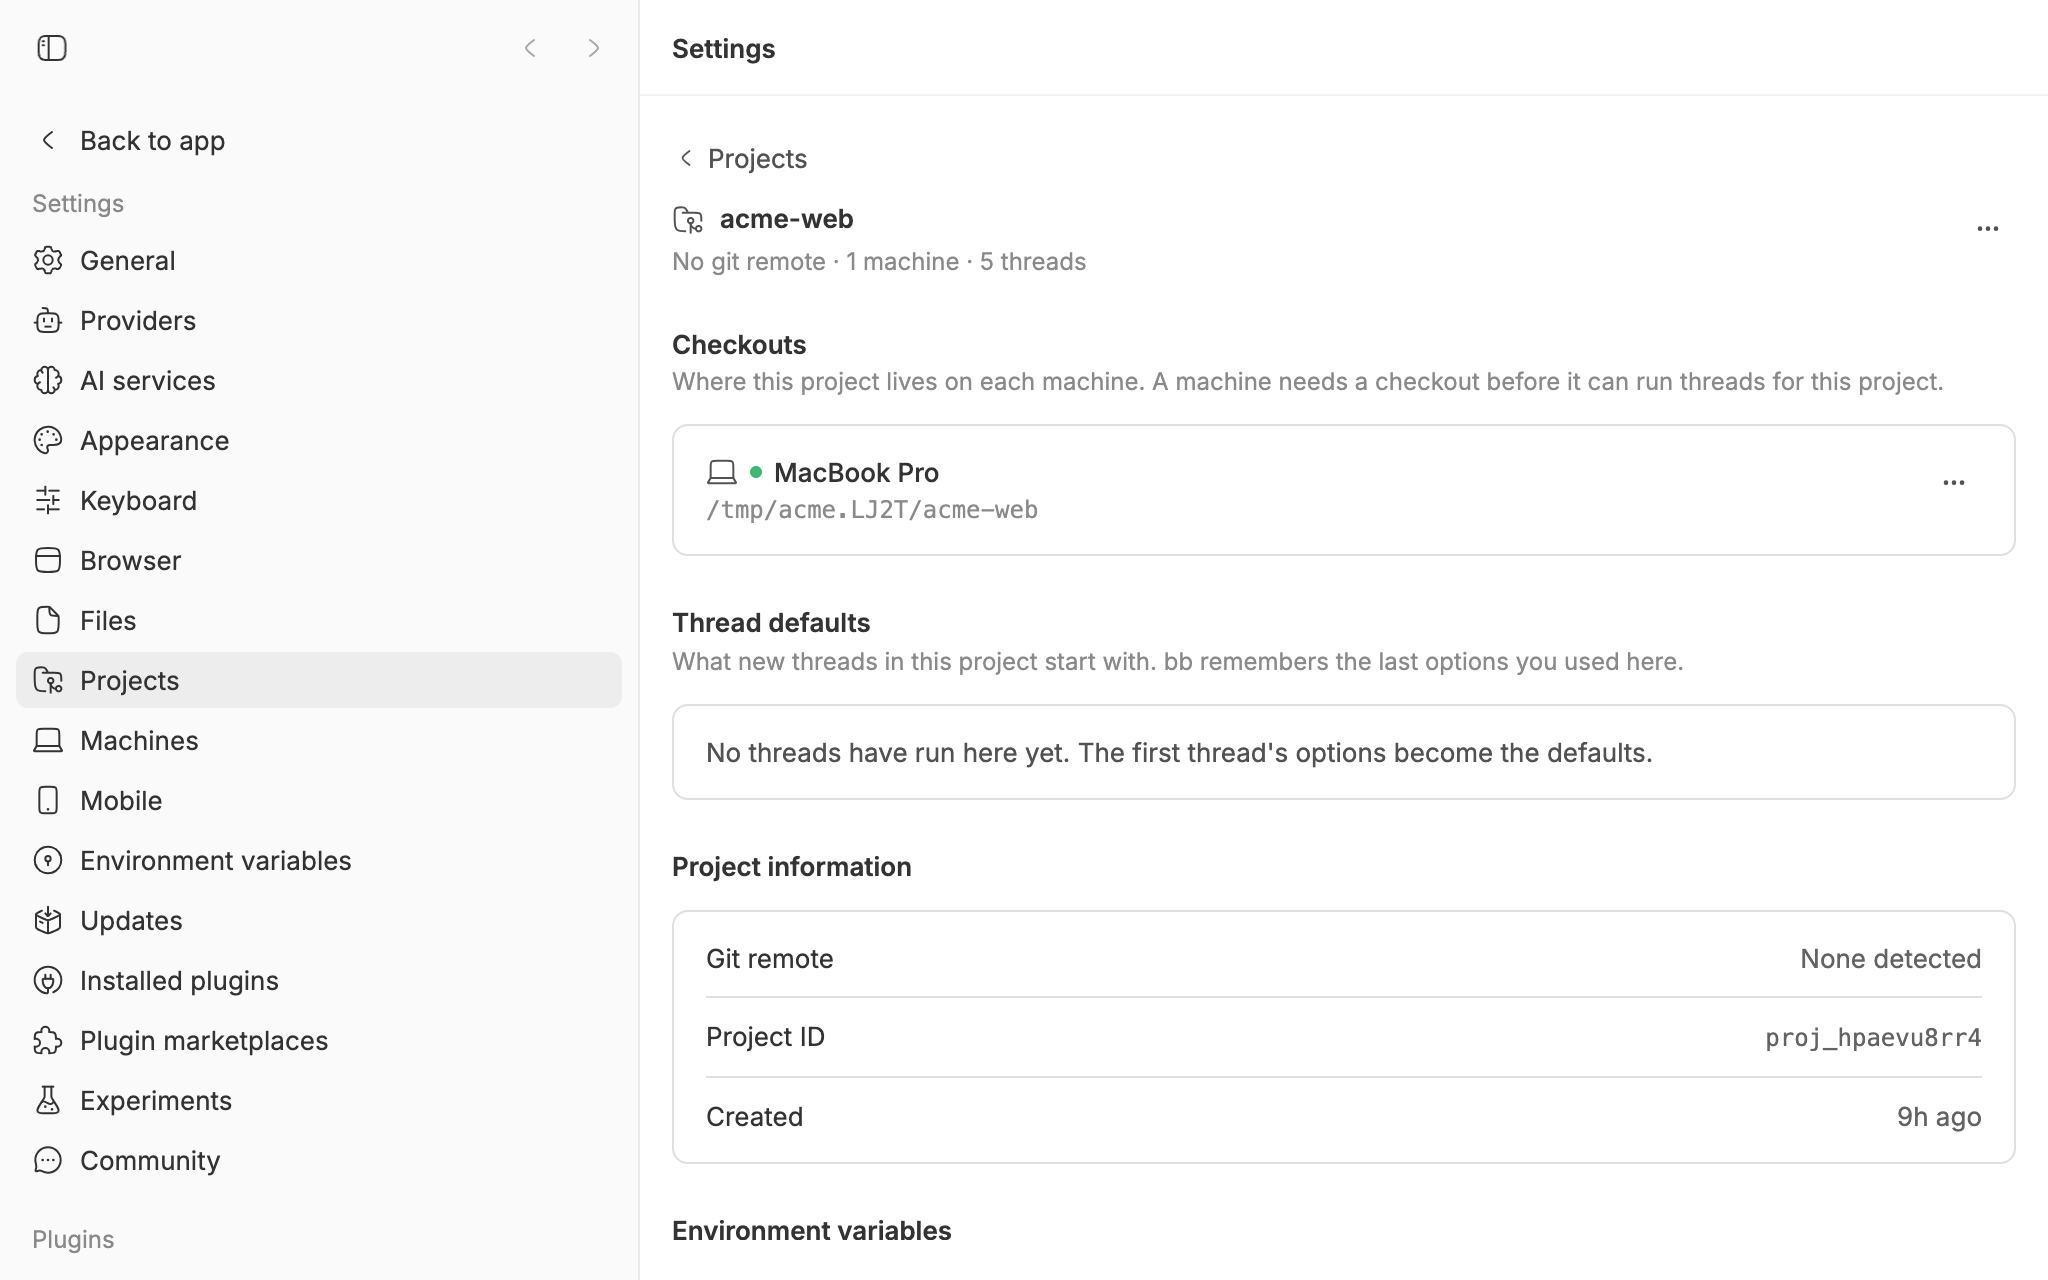2048x1280 pixels.
Task: Click the Updates package icon
Action: (48, 920)
